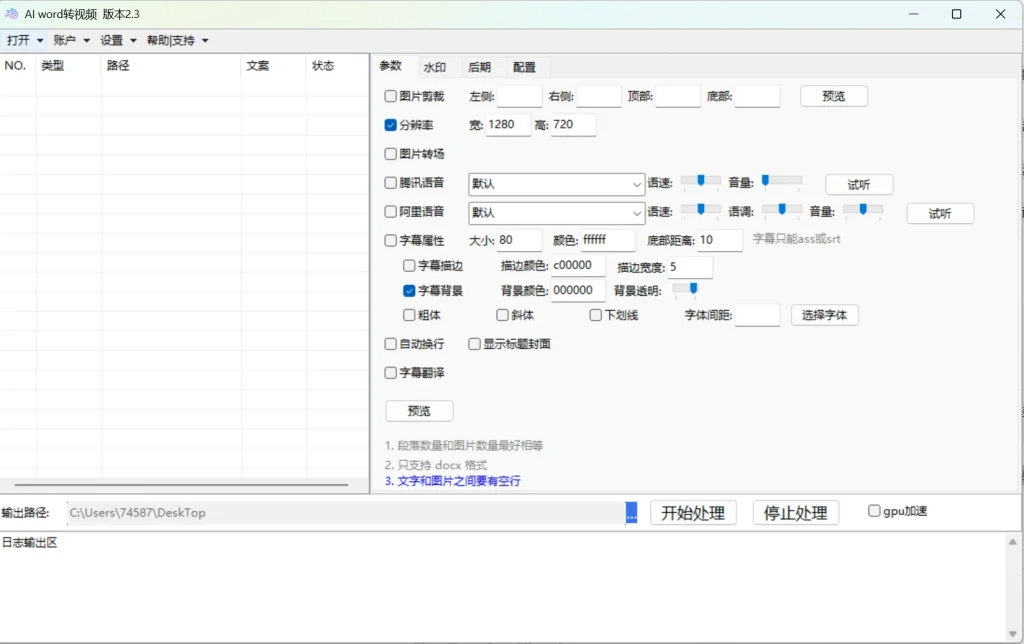Uncheck the 分辨率 checkbox
Image resolution: width=1024 pixels, height=644 pixels.
coord(391,125)
